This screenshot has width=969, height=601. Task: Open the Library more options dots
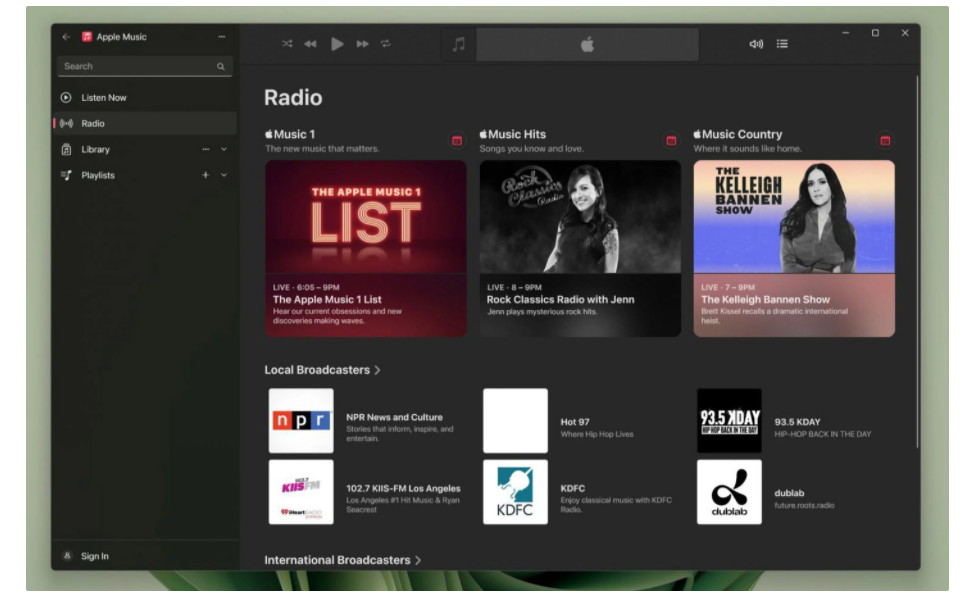click(206, 149)
